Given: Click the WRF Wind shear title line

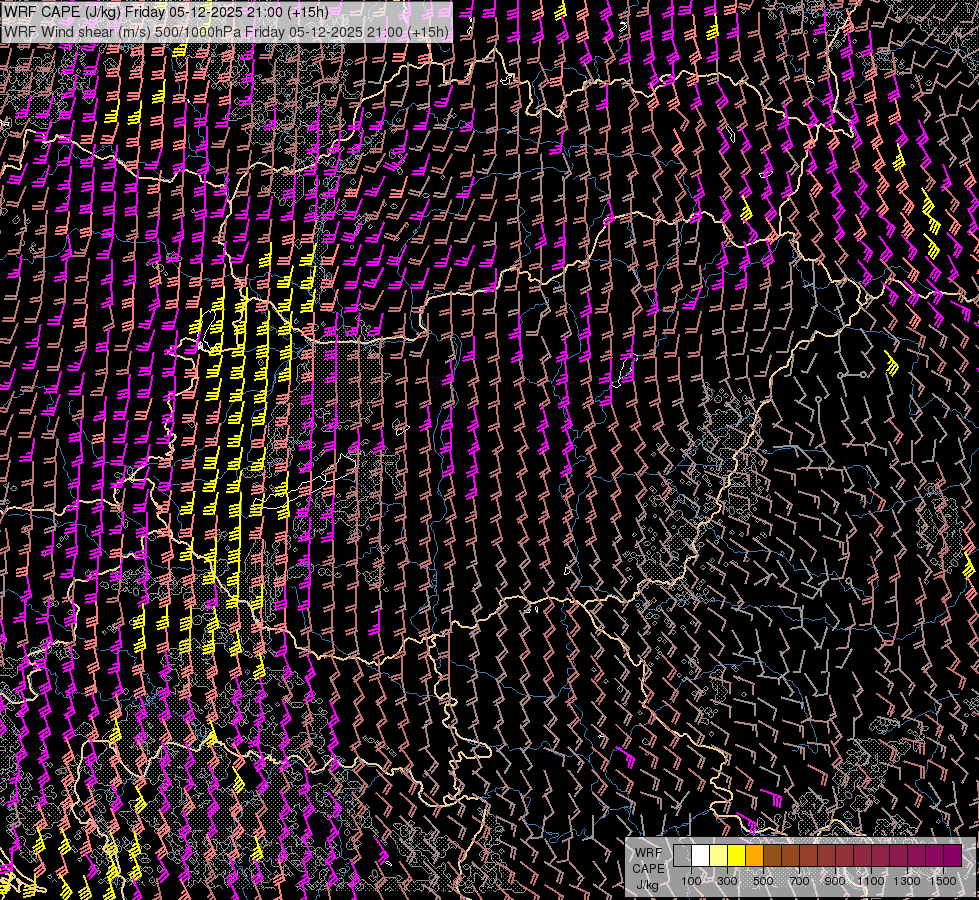Looking at the screenshot, I should 226,31.
